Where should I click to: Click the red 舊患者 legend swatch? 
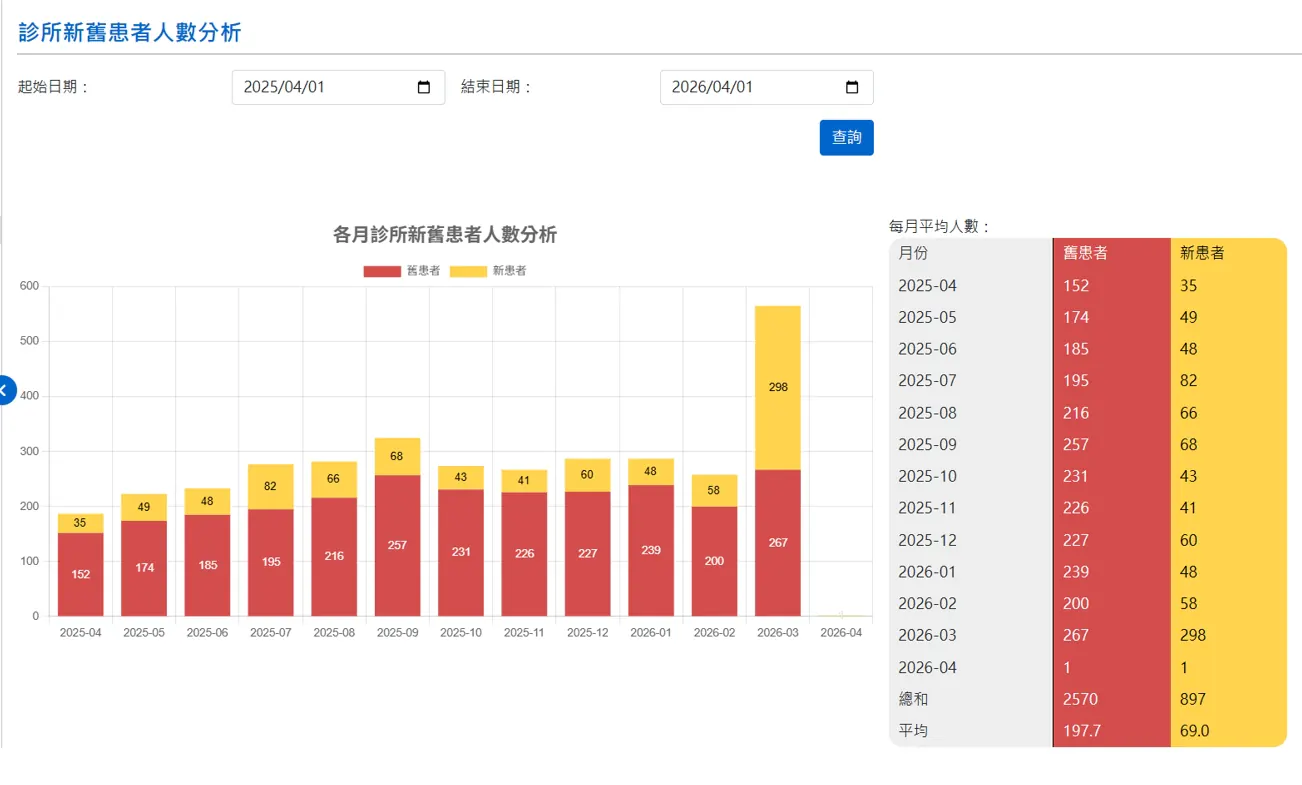[x=382, y=271]
